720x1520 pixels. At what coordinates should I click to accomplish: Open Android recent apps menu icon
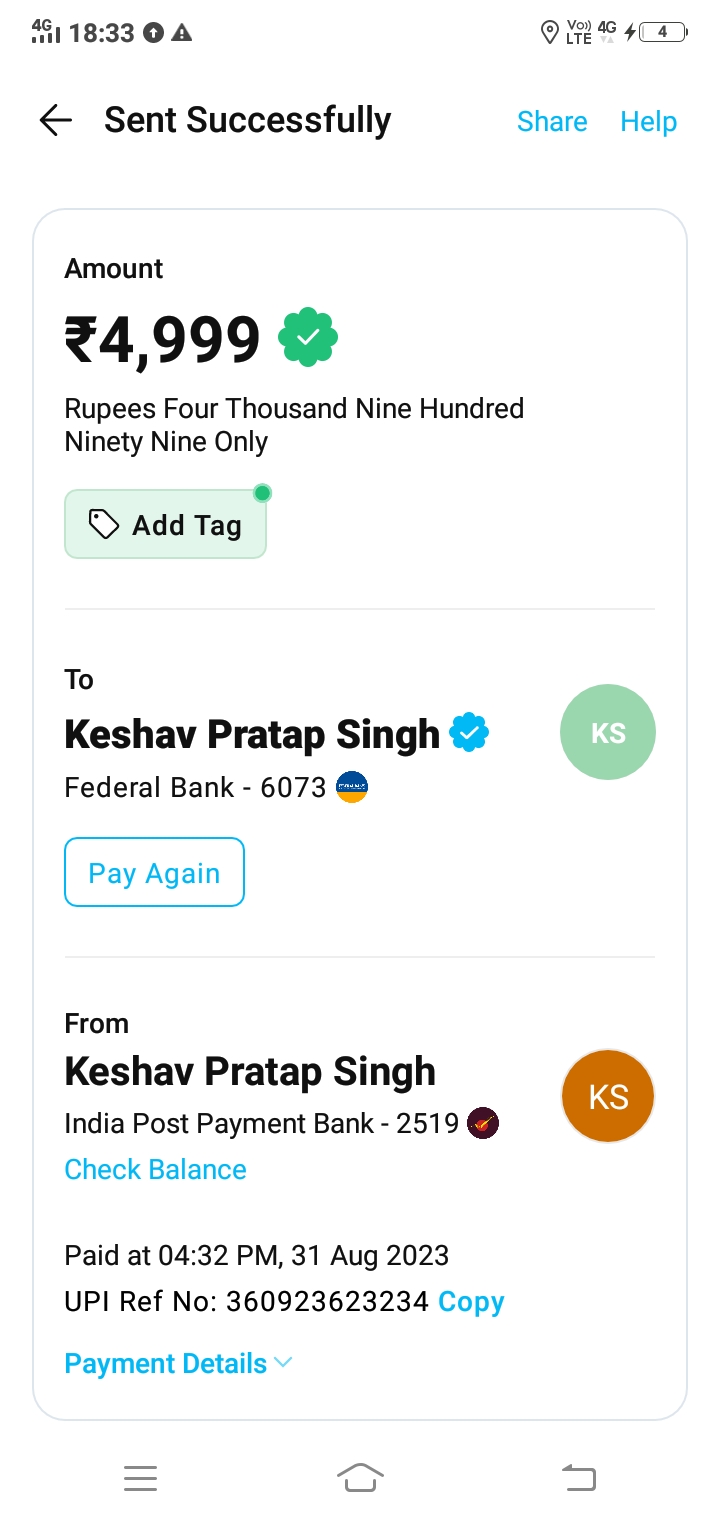pyautogui.click(x=140, y=1477)
